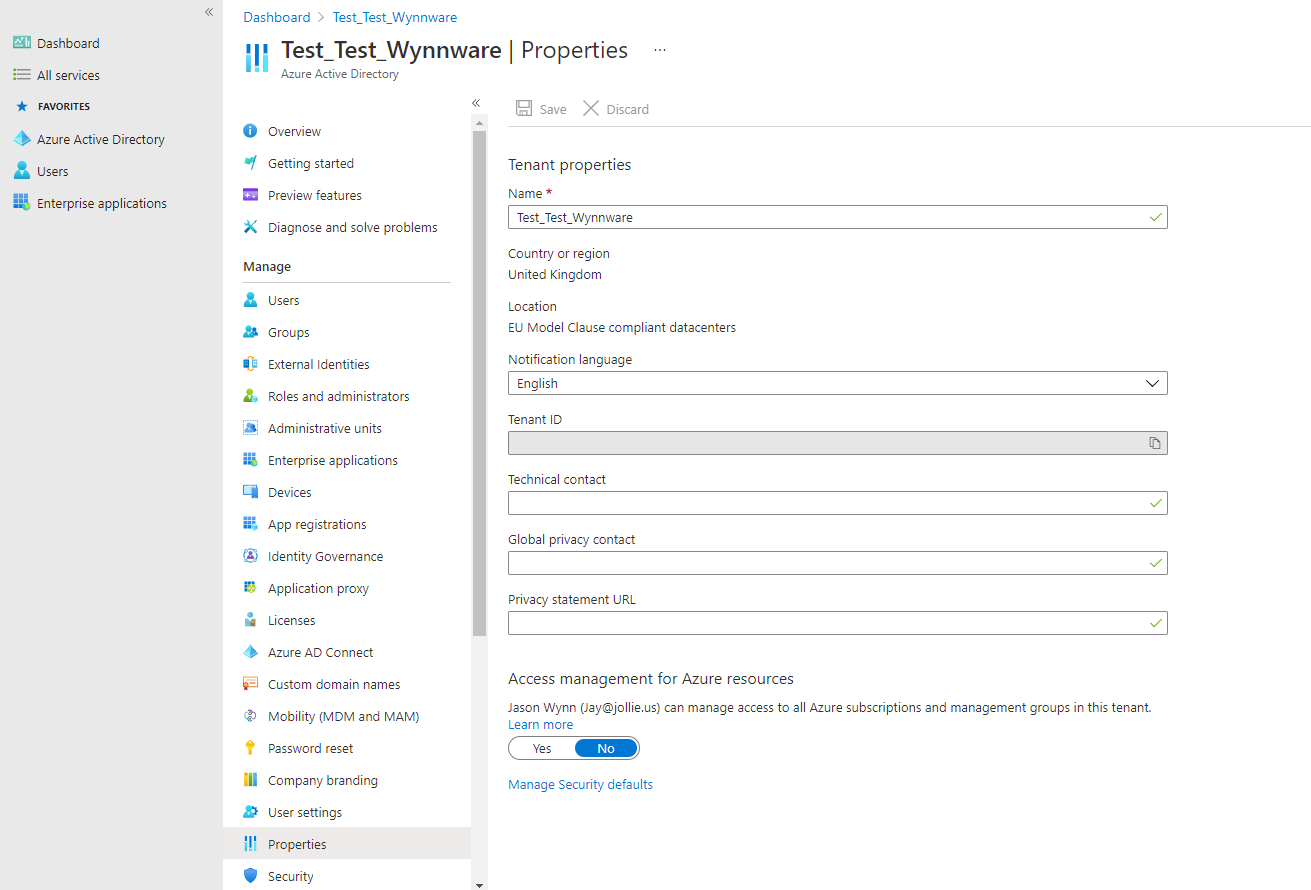Click the Name input field
The height and width of the screenshot is (890, 1311).
[x=837, y=217]
